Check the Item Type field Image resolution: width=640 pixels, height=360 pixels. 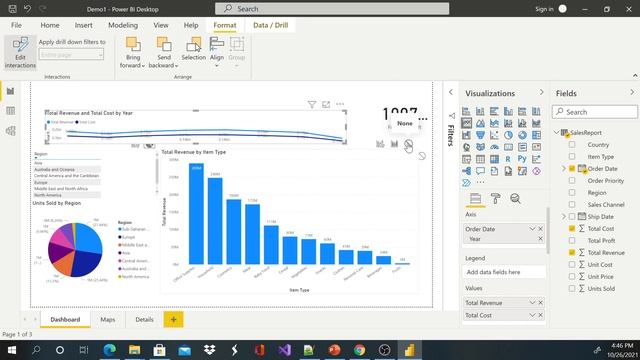[x=572, y=156]
